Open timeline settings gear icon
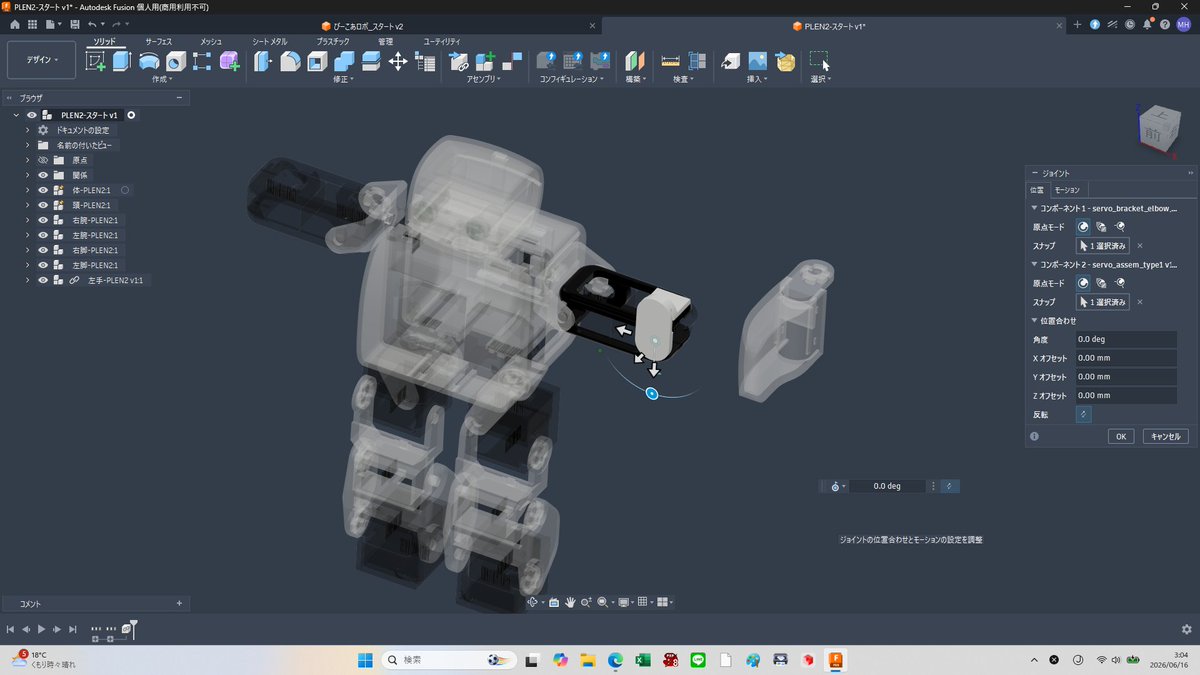 point(1186,629)
